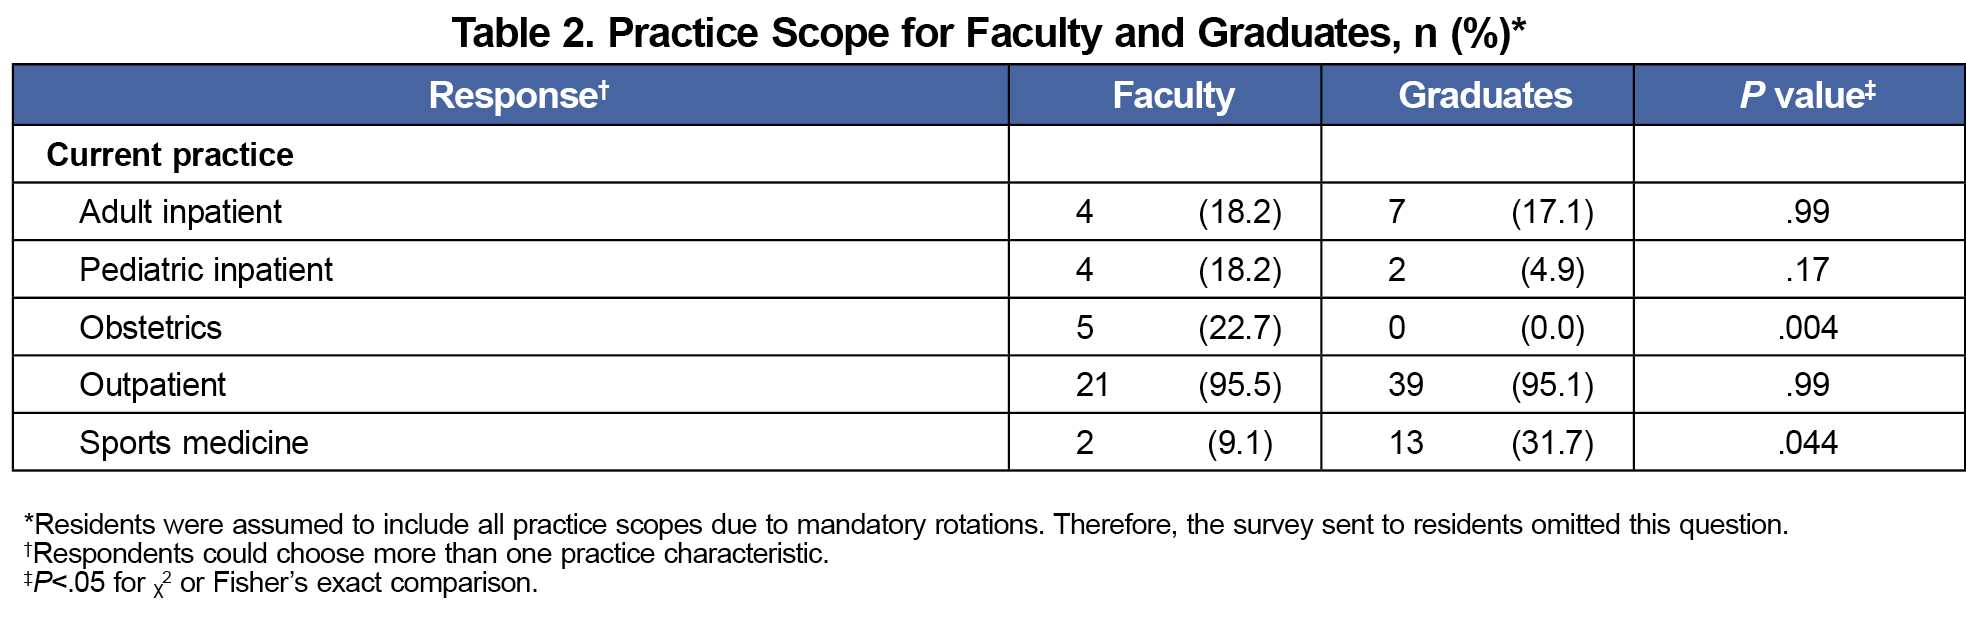Select the 'Sports medicine' row label
Screen dimensions: 1966x642
click(x=194, y=443)
